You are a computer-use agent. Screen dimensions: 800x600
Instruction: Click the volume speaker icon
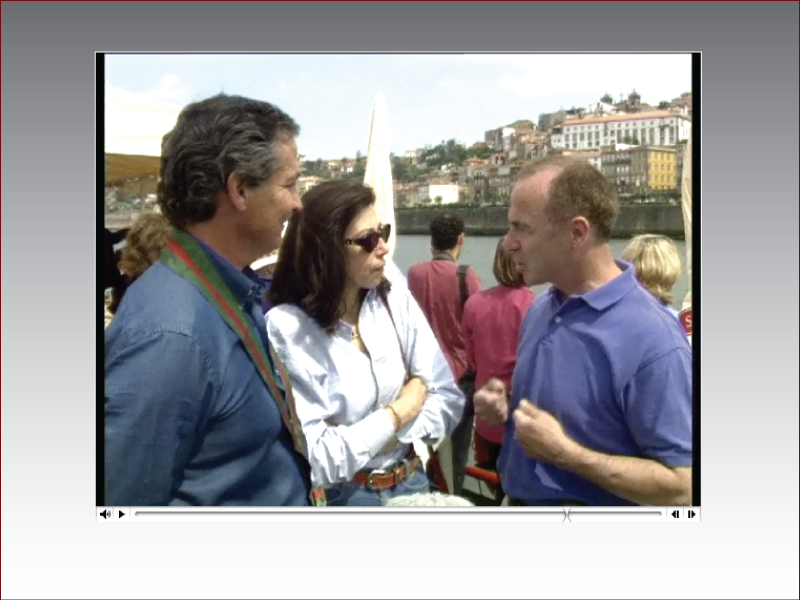click(105, 514)
